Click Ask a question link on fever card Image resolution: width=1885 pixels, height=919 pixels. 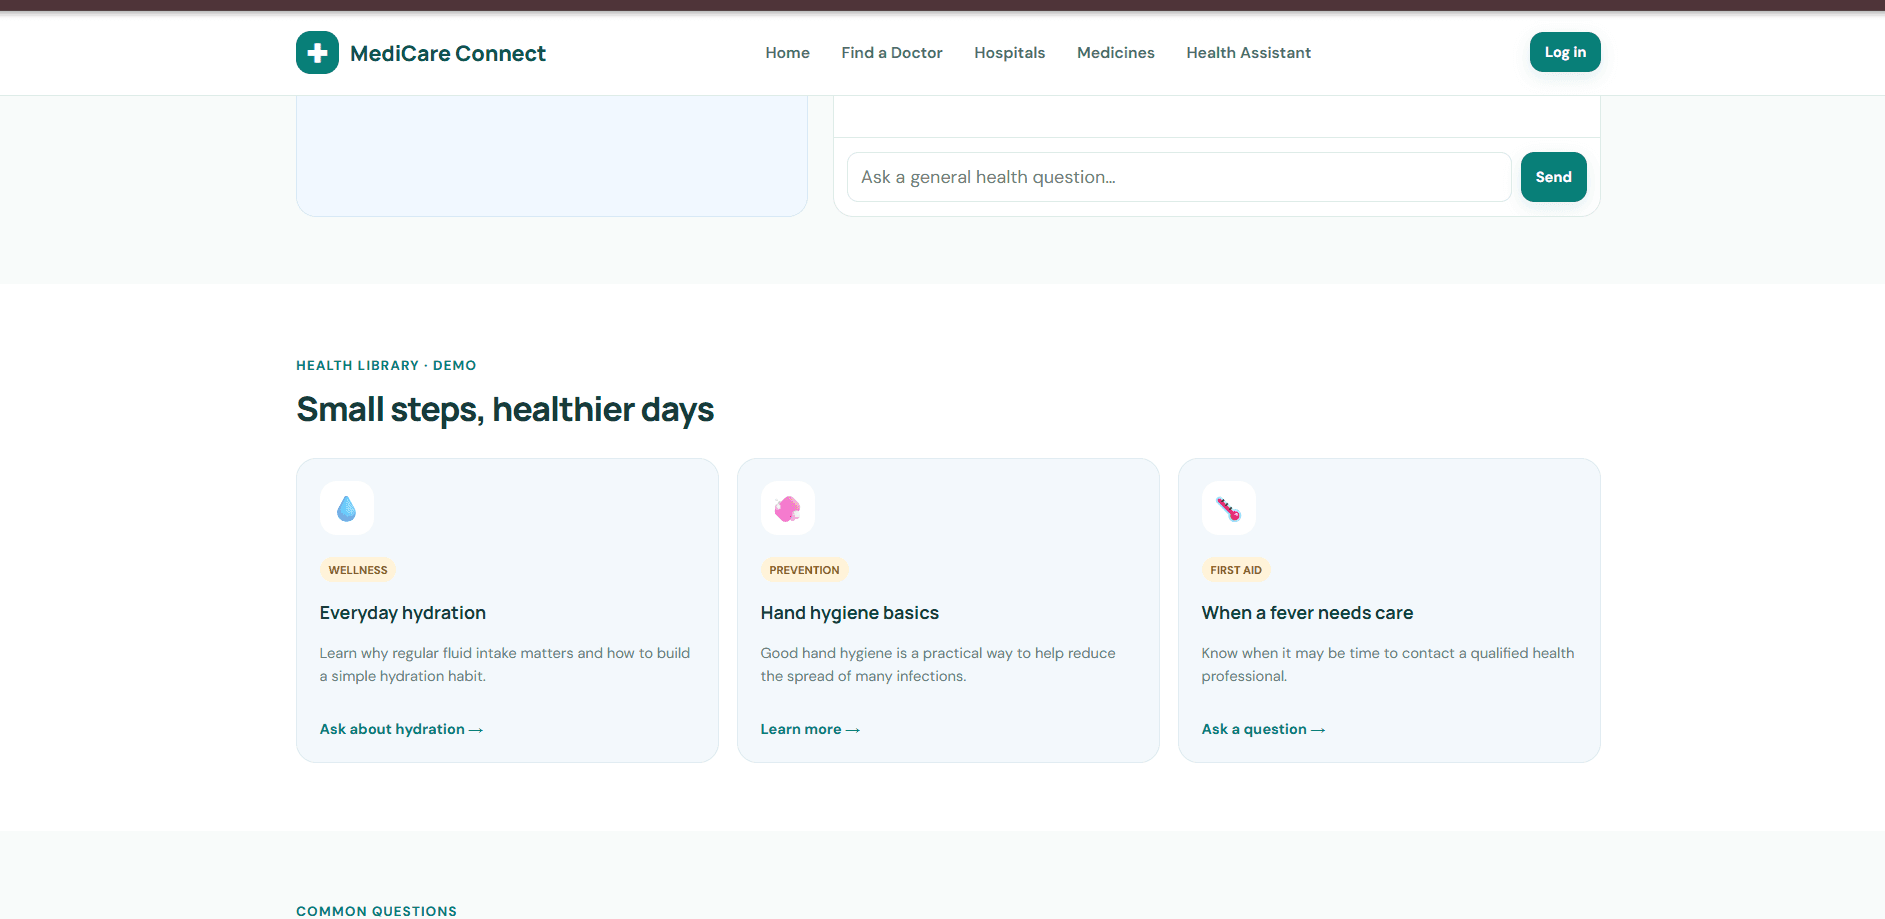(x=1264, y=729)
